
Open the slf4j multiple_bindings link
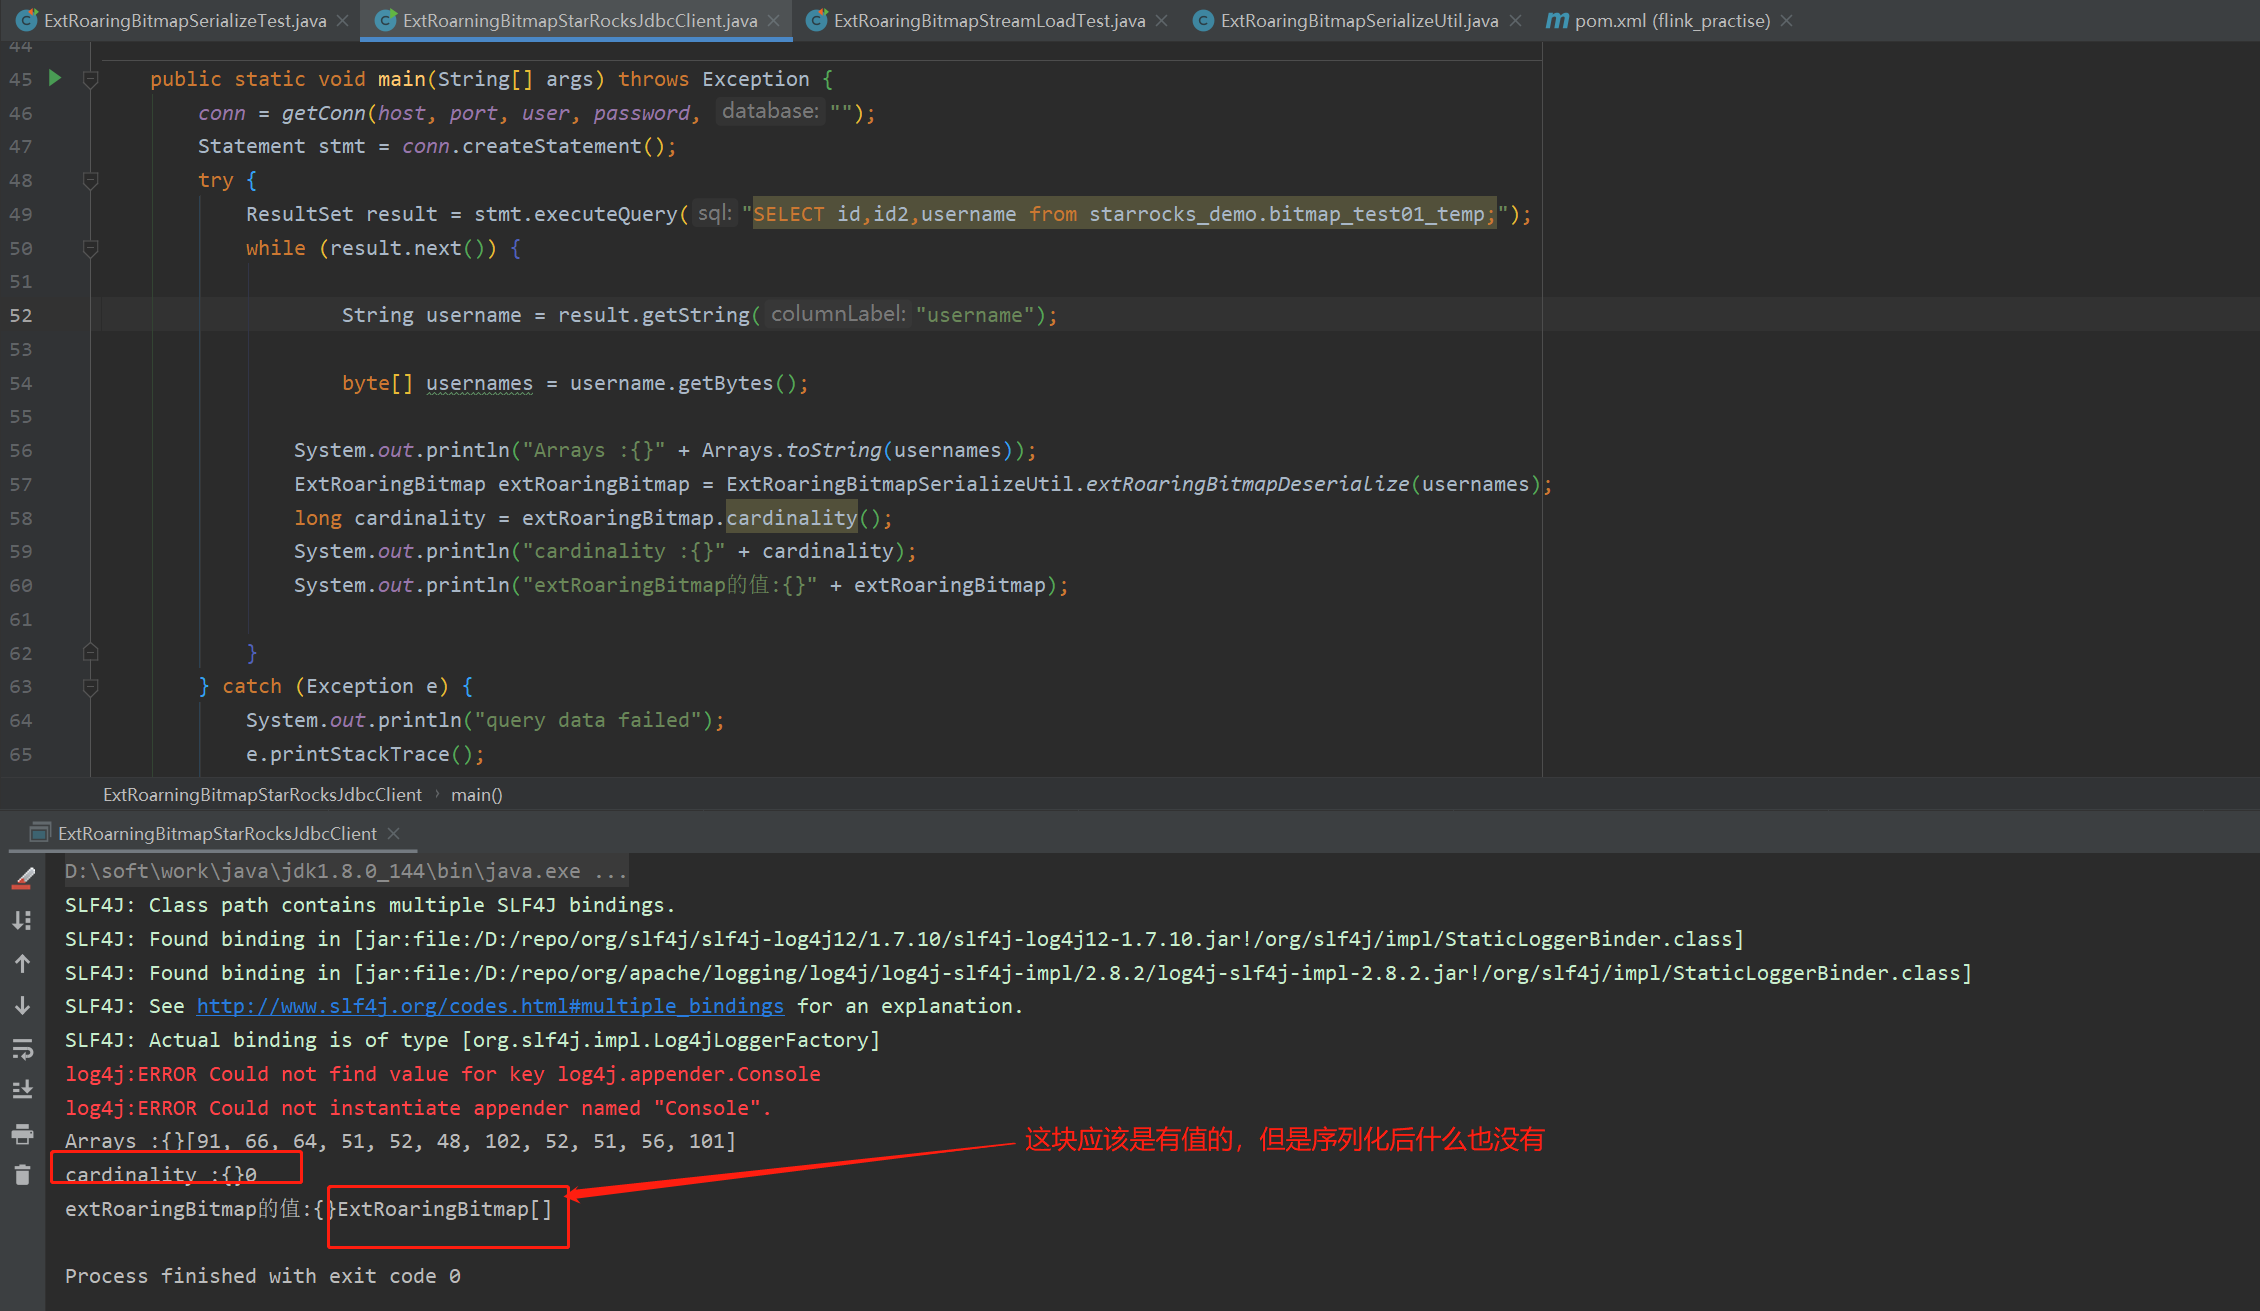pyautogui.click(x=490, y=1006)
